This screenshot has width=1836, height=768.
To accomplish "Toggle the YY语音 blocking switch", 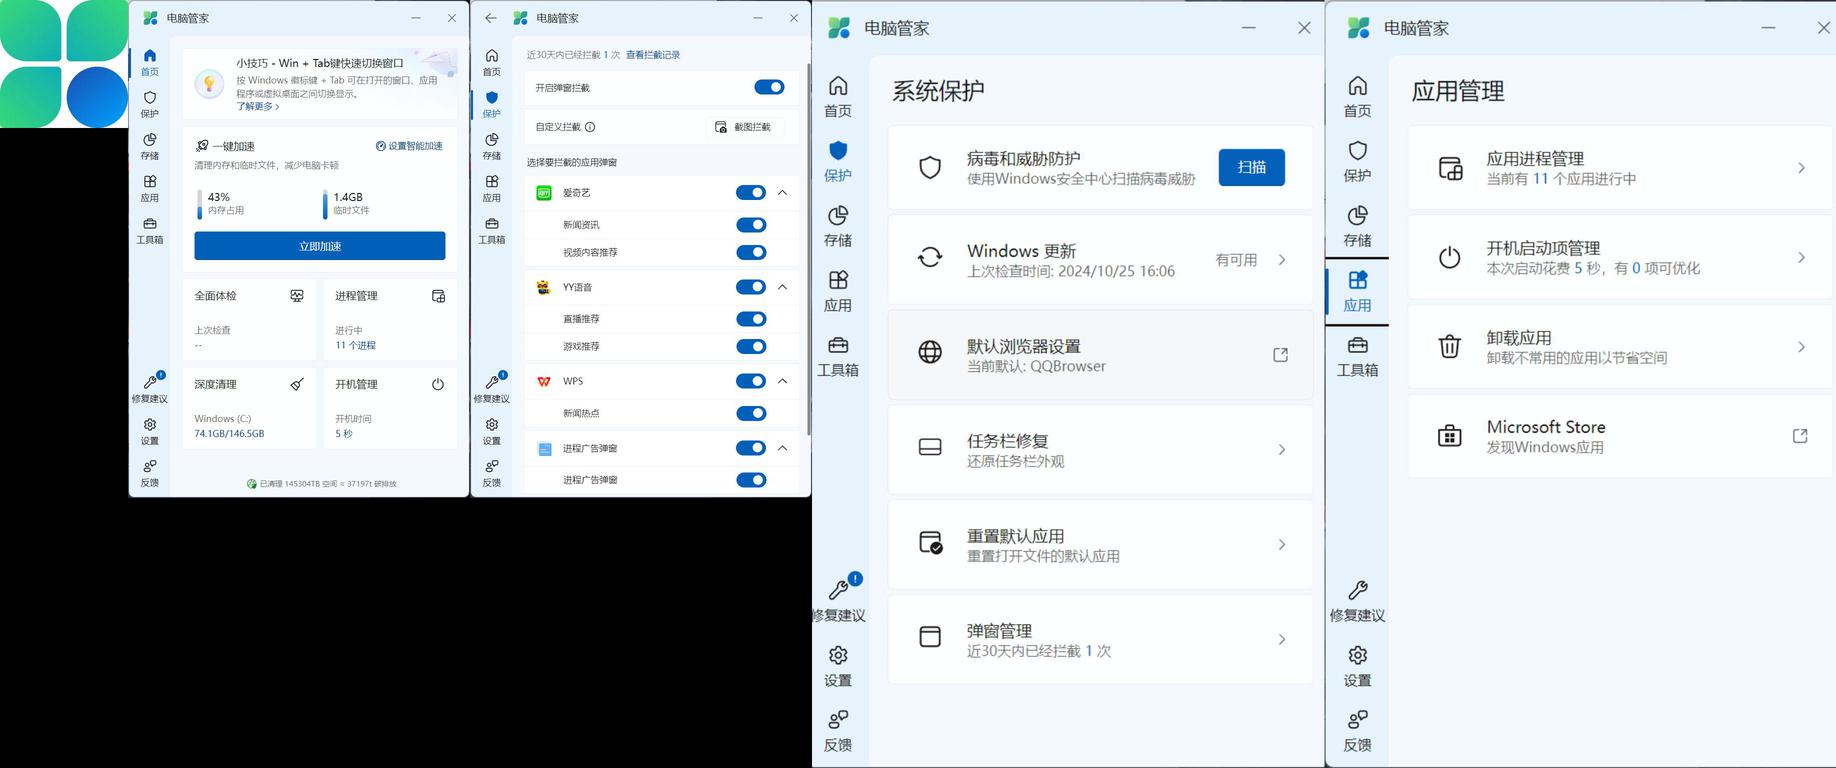I will (751, 287).
